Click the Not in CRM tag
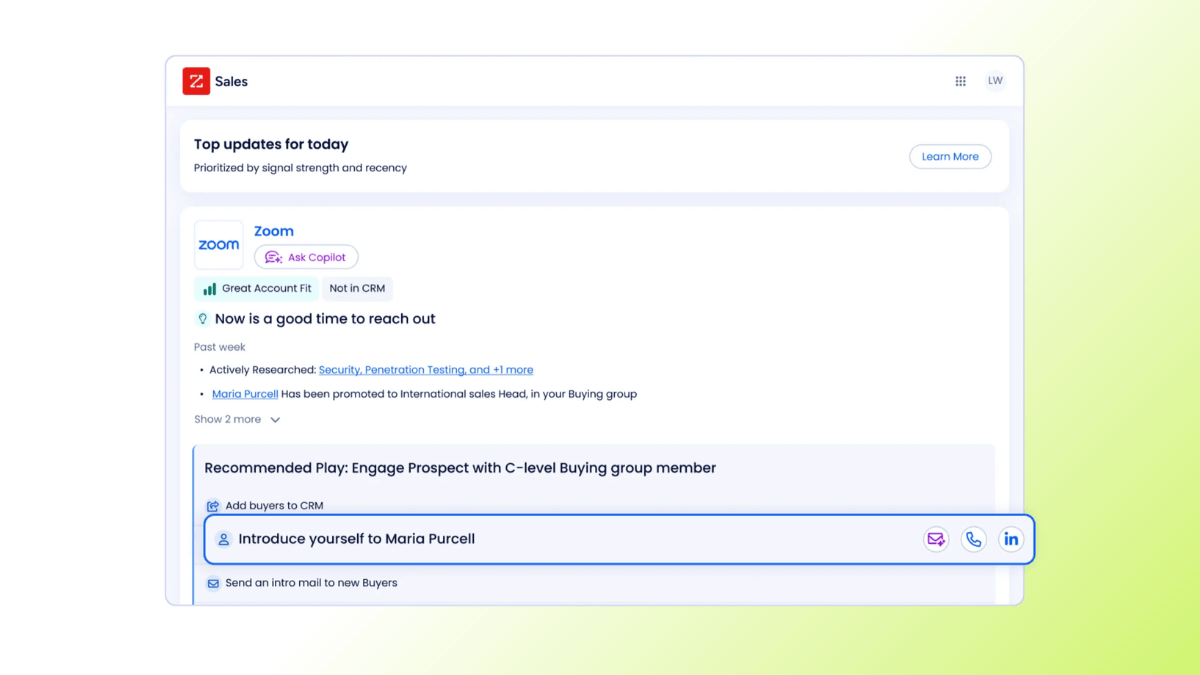 pos(357,289)
